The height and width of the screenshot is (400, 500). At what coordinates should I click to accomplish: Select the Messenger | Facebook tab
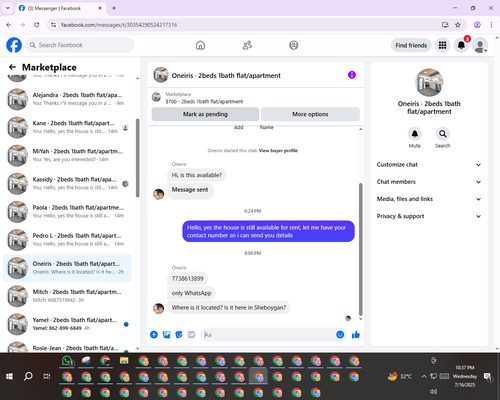coord(60,8)
